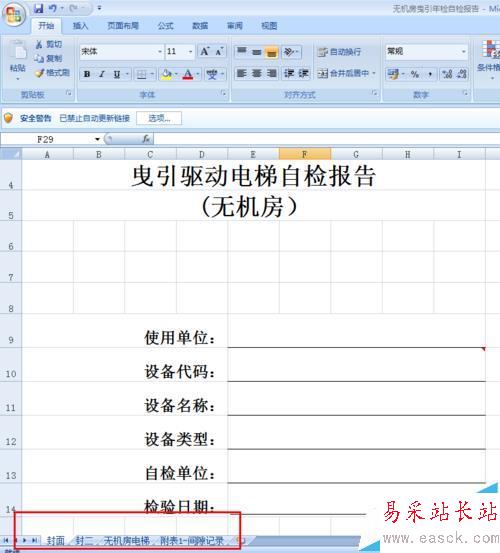Open underline style dropdown arrow

tap(127, 74)
